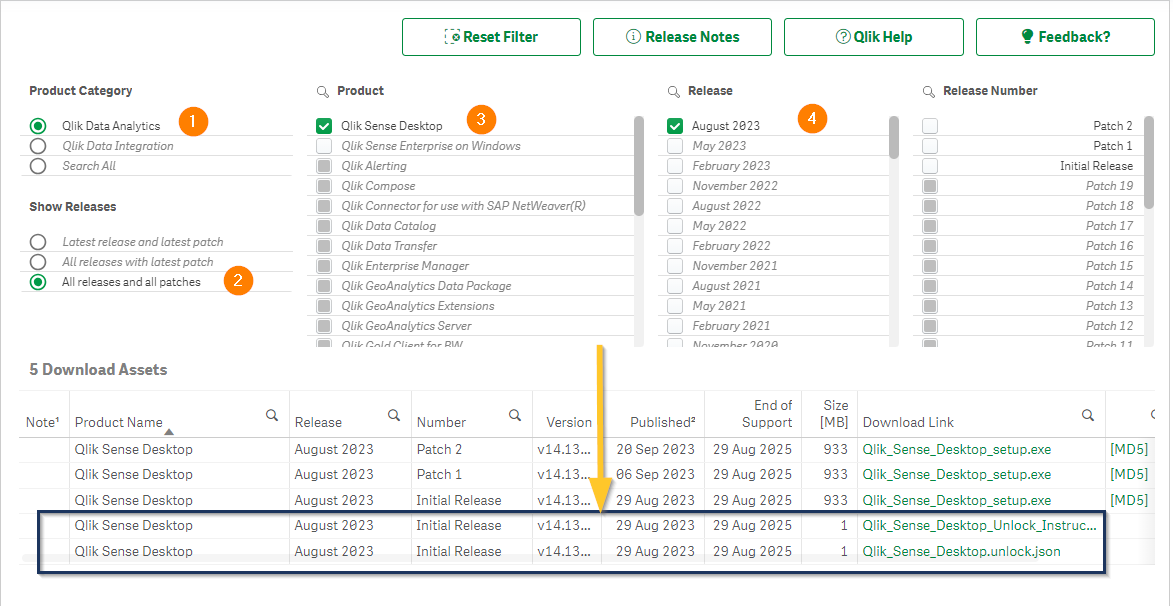
Task: Click the [MD5] link for Patch 2
Action: 1129,450
